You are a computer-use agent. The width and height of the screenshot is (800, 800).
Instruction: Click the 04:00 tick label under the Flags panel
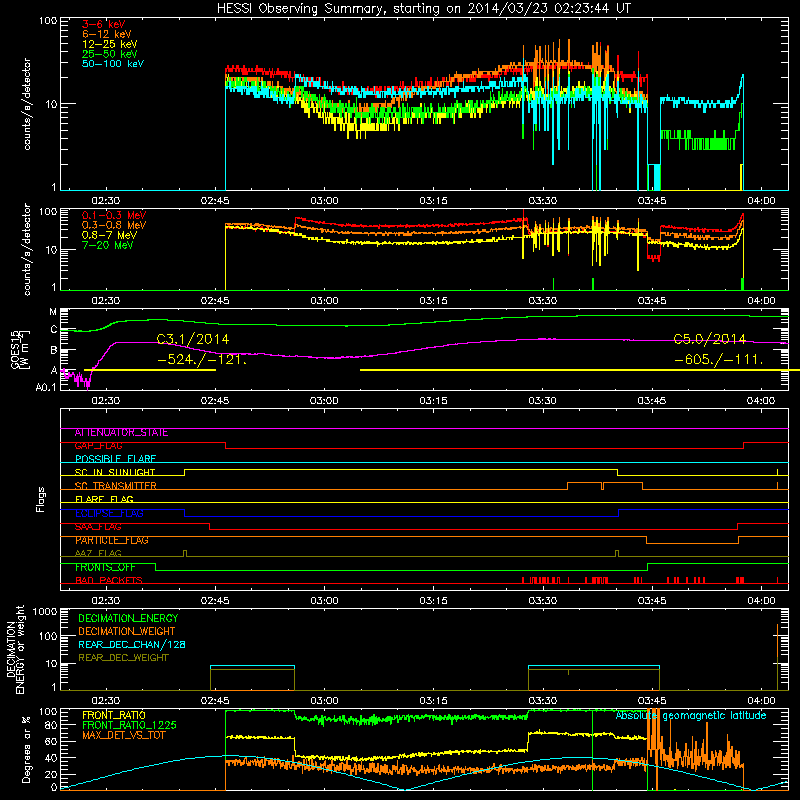click(761, 601)
